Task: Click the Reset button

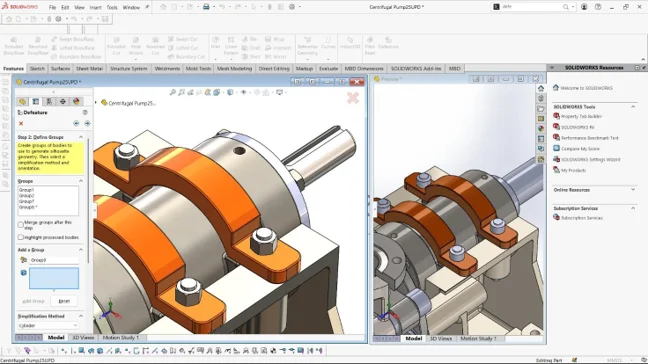Action: pos(64,301)
